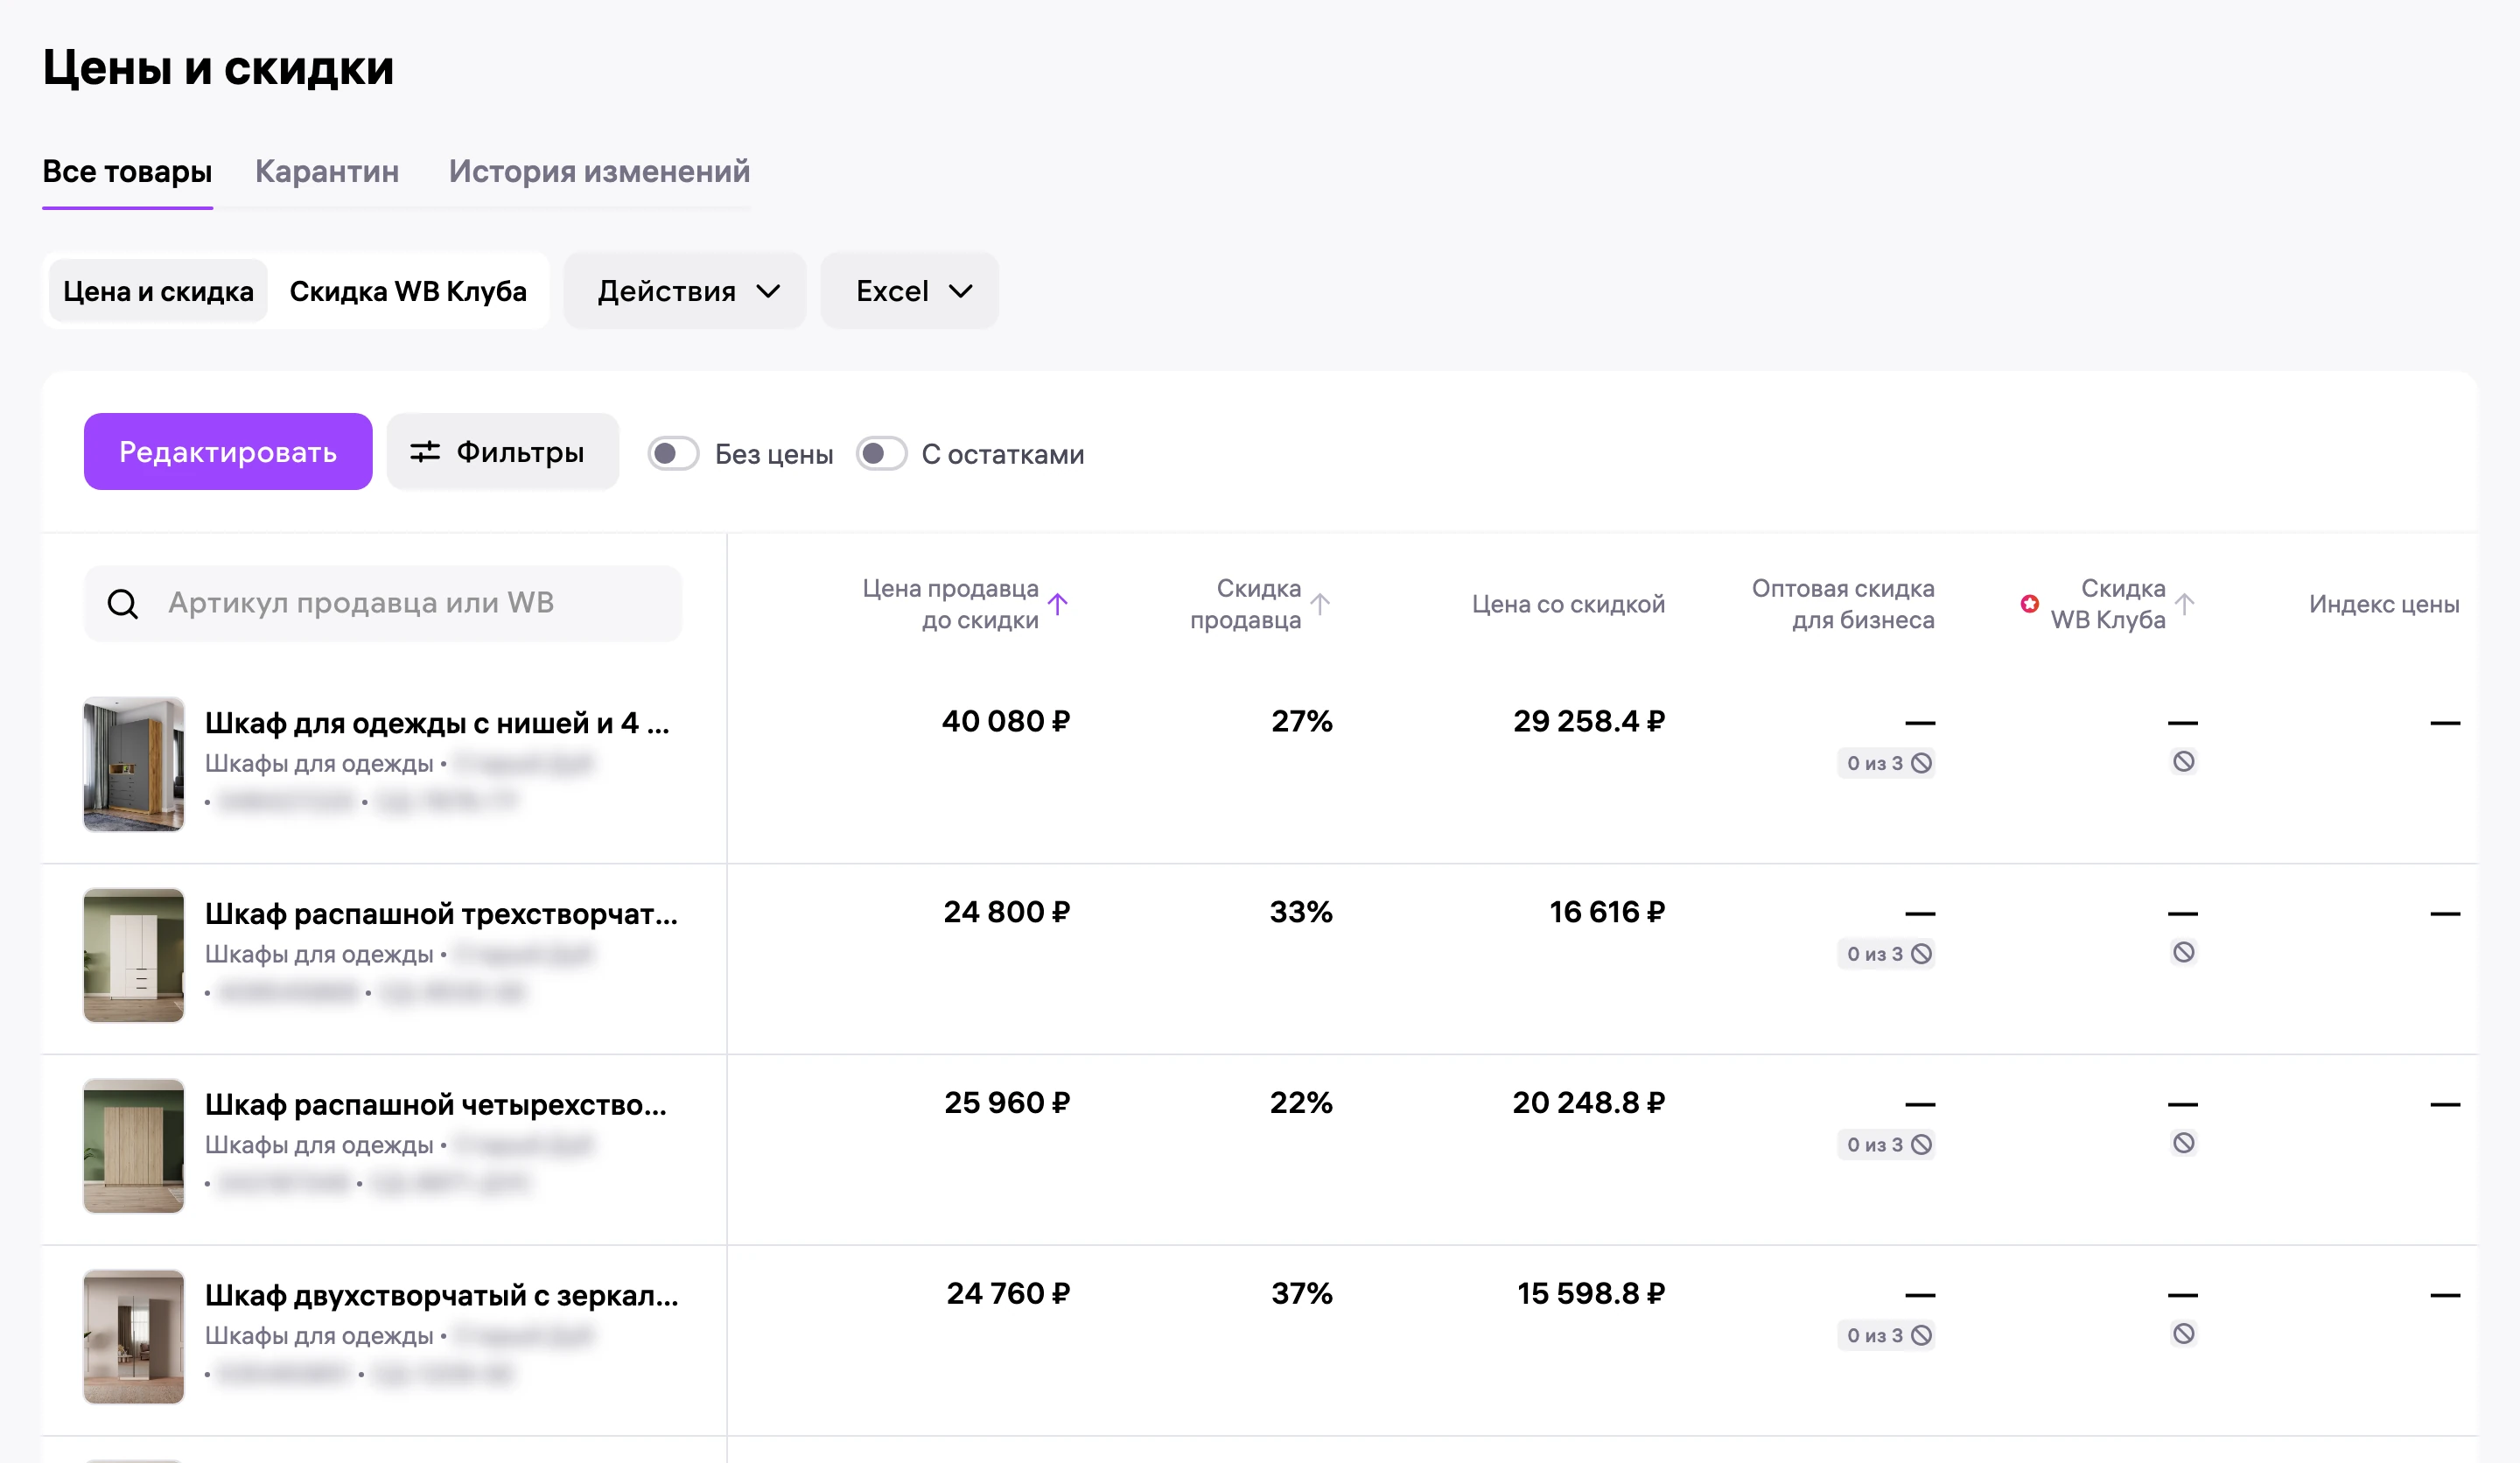Viewport: 2520px width, 1463px height.
Task: Open 'Шкаф для одежды с нишей' product
Action: [437, 723]
